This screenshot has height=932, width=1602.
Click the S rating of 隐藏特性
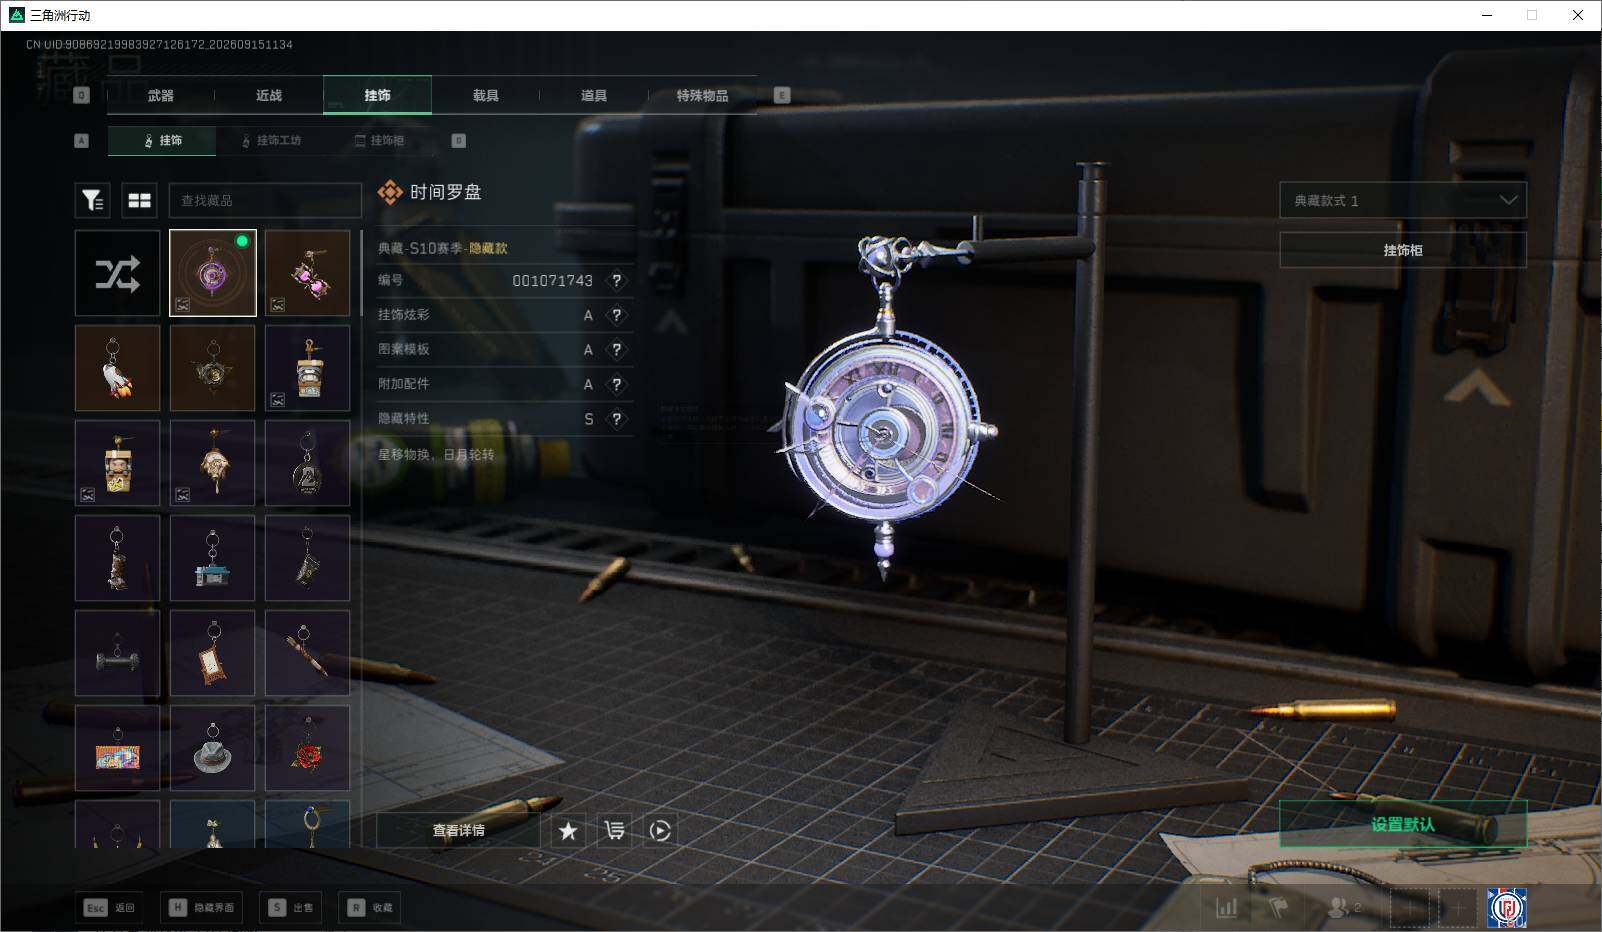(x=589, y=419)
